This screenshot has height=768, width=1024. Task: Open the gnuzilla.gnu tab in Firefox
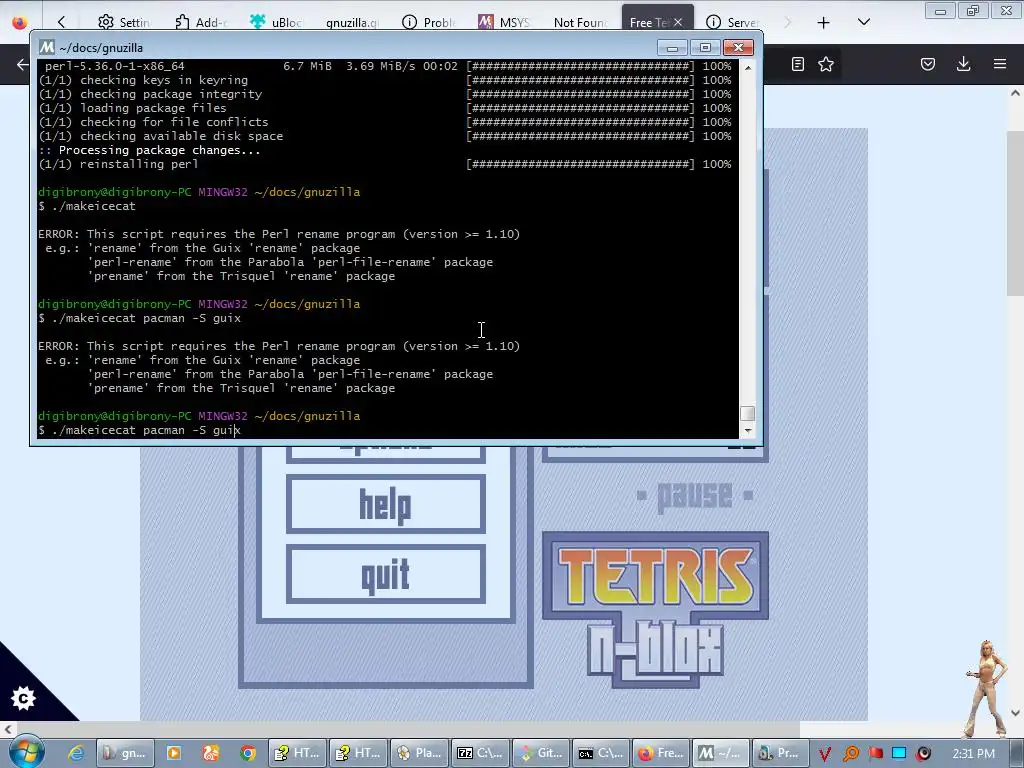pyautogui.click(x=352, y=22)
